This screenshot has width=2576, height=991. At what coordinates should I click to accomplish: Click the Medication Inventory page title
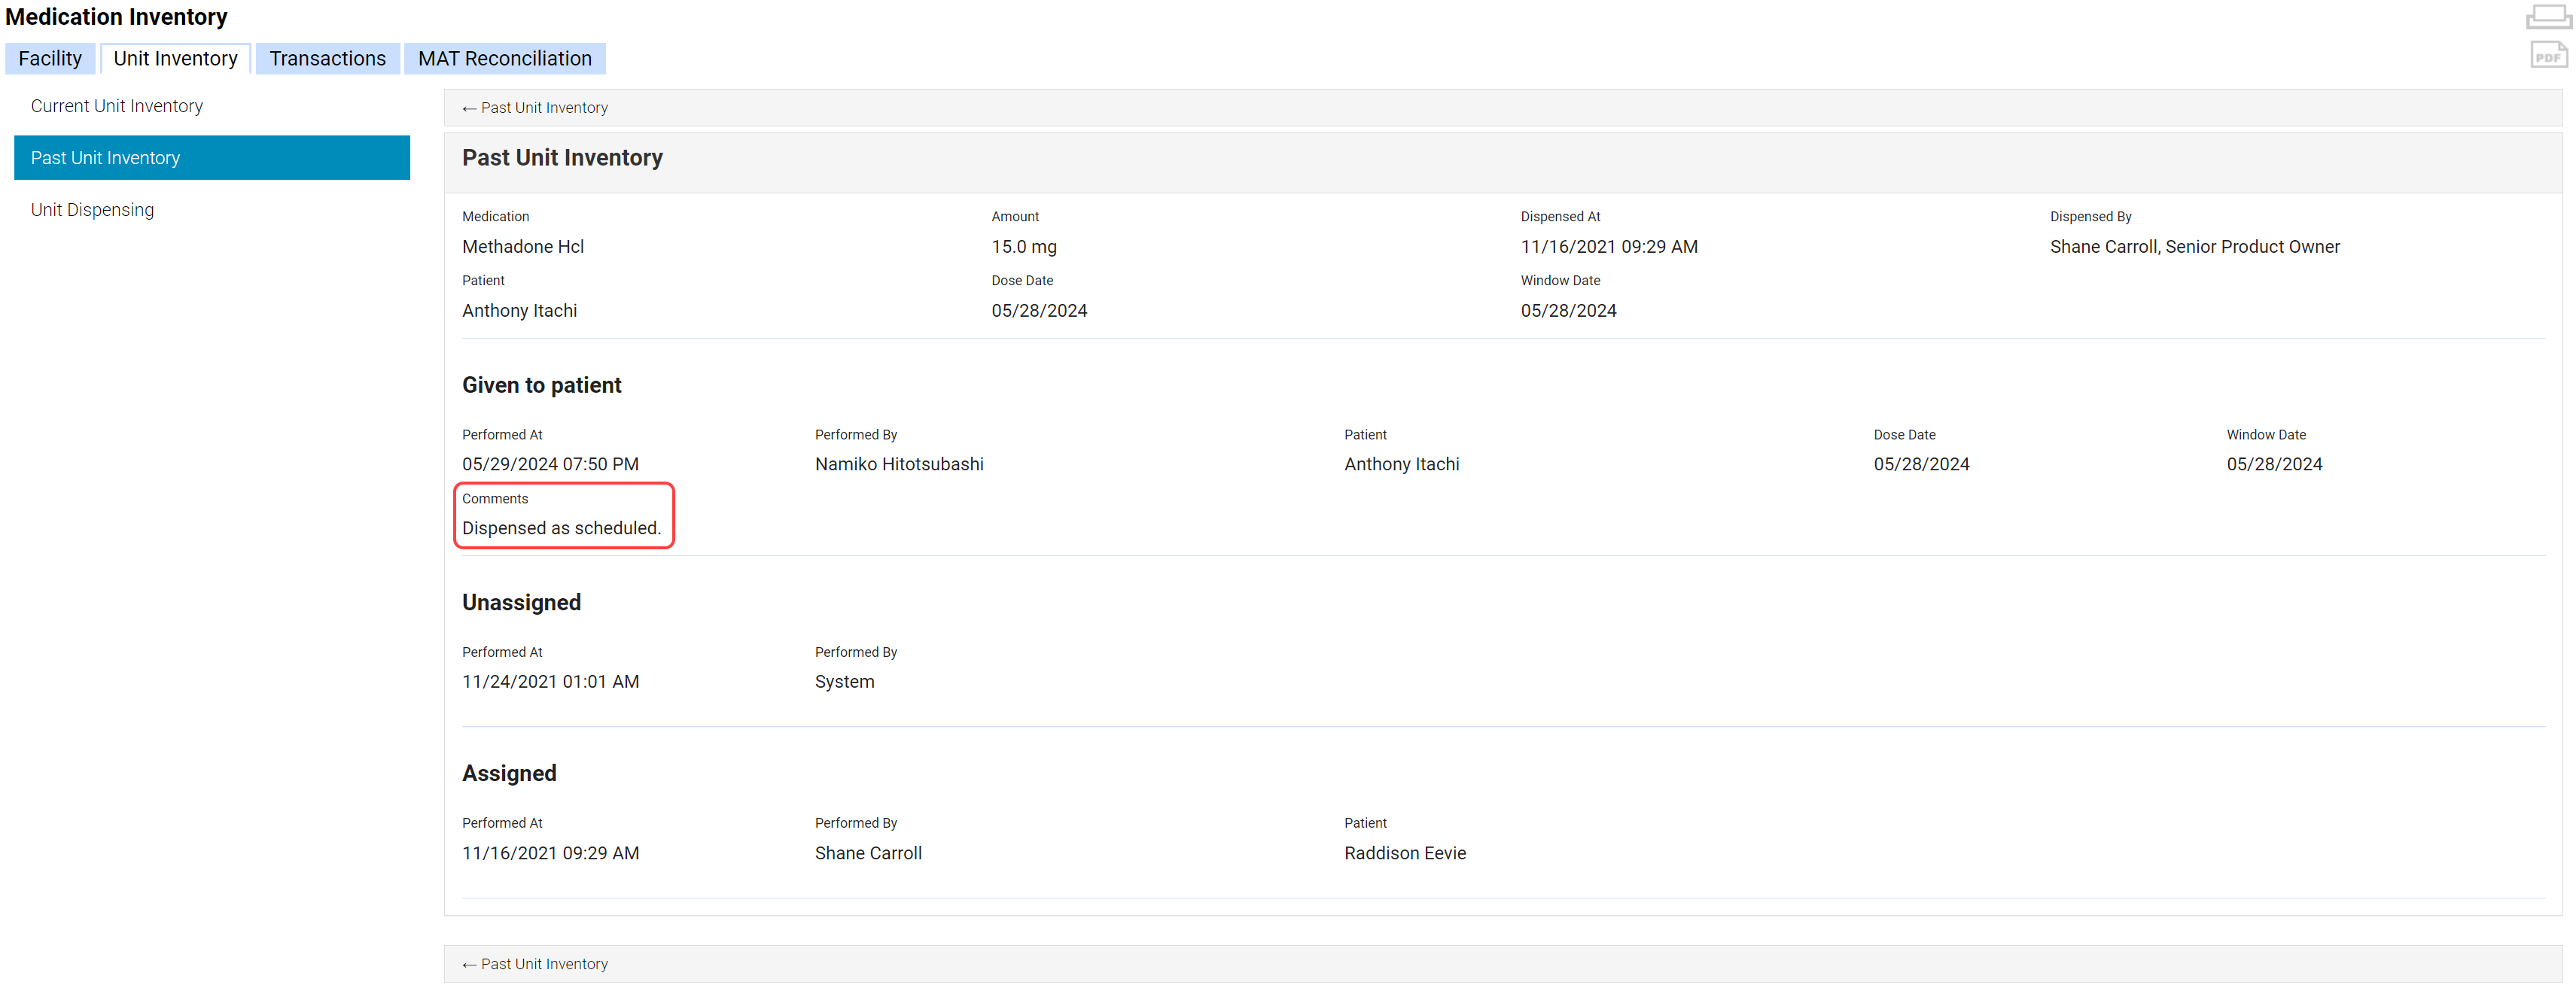tap(116, 17)
